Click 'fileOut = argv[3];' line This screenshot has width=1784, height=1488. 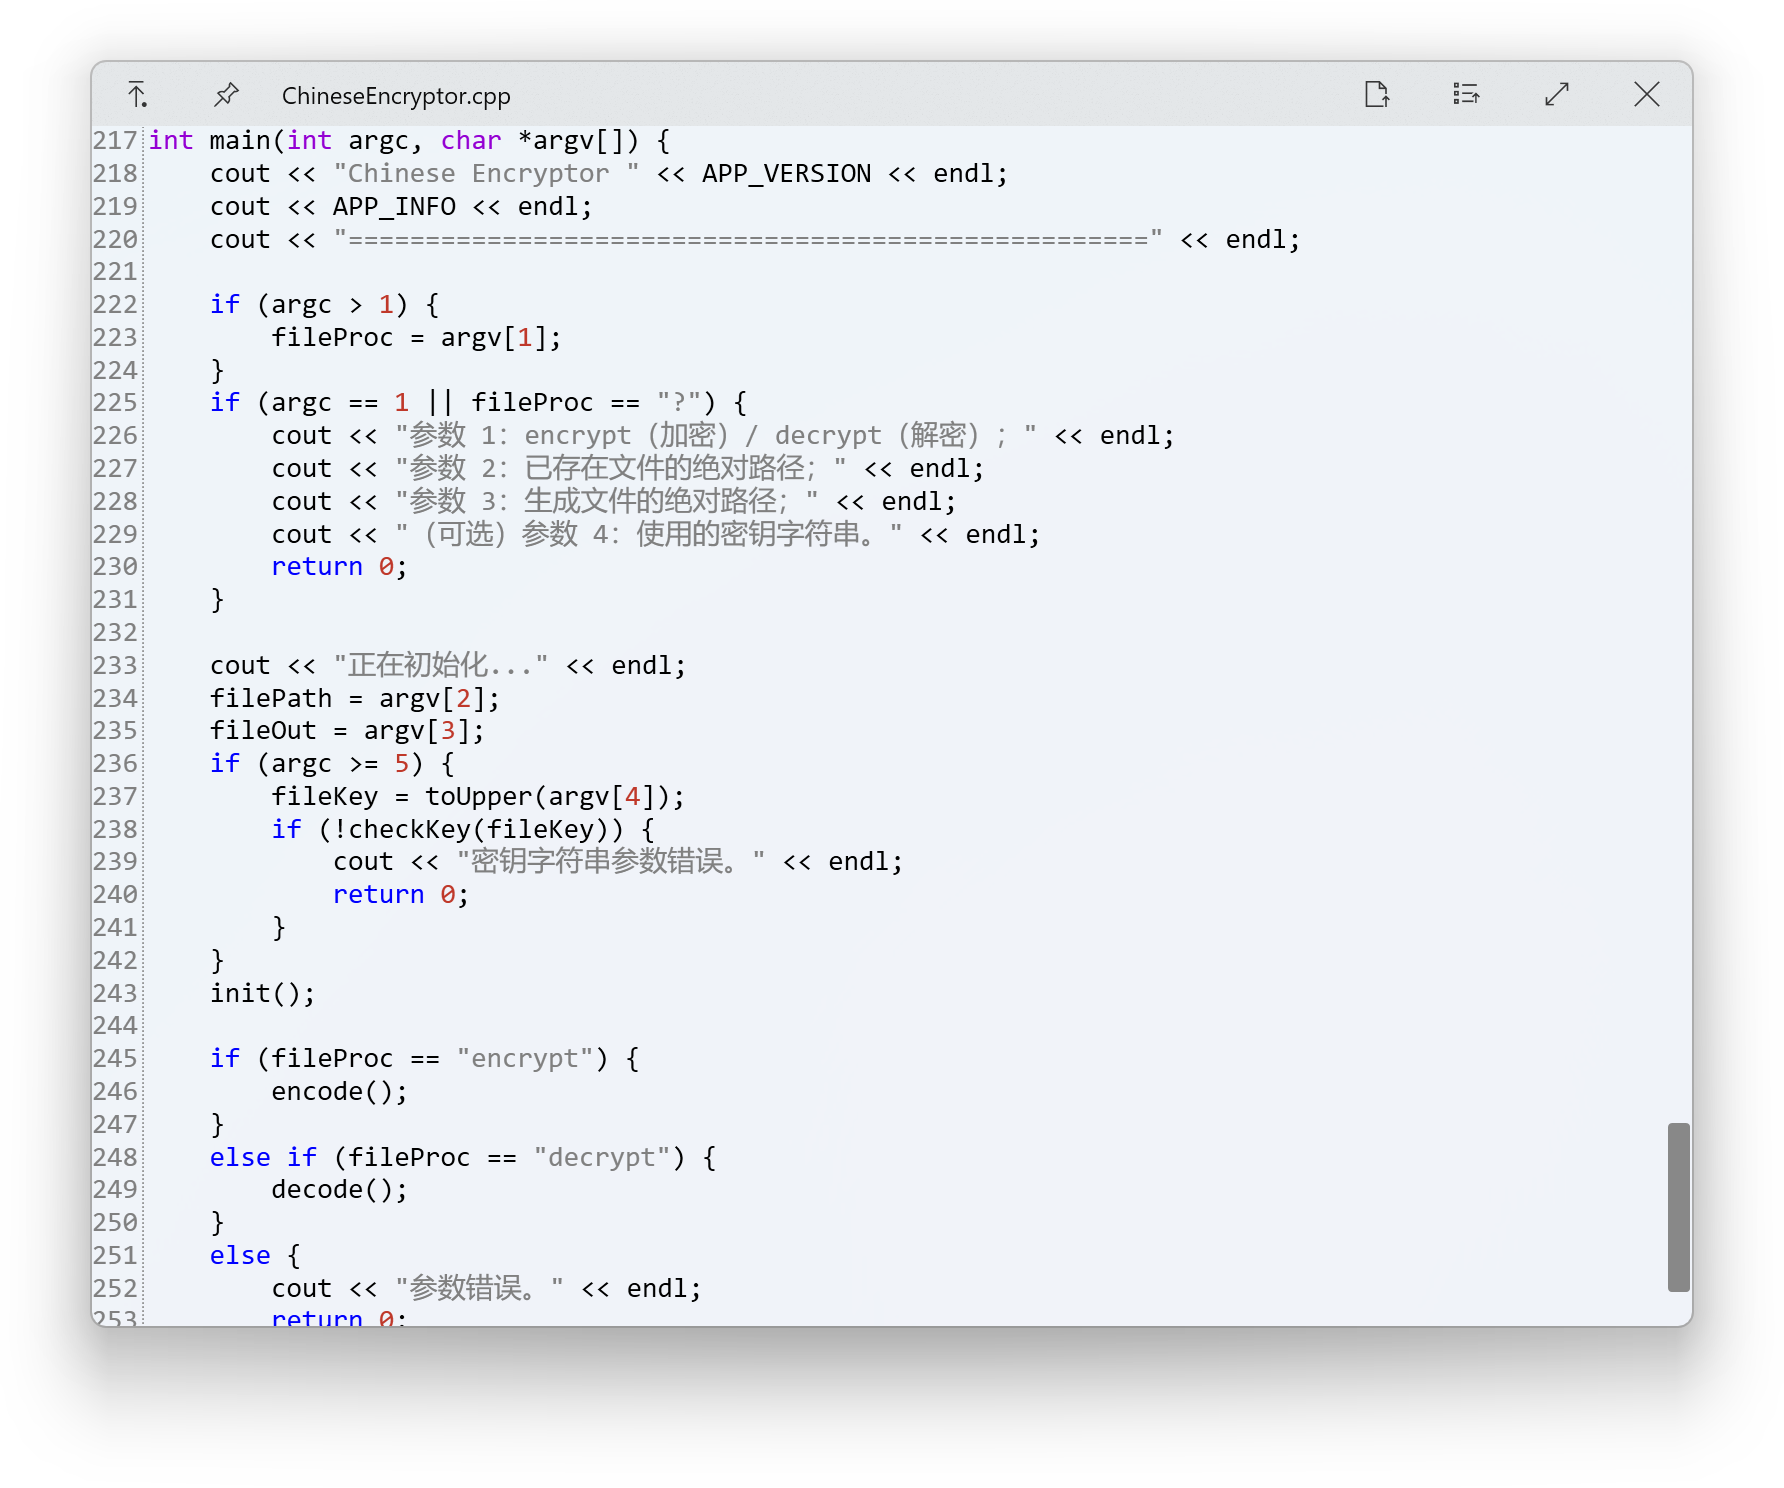click(x=347, y=731)
